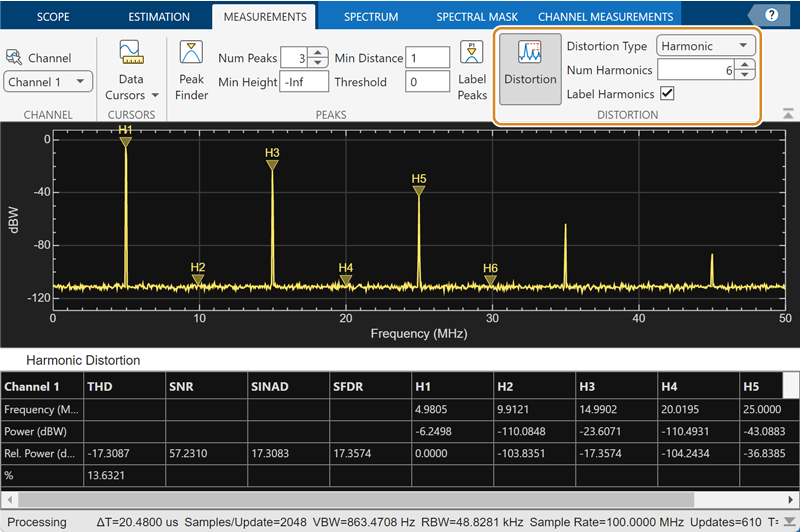The height and width of the screenshot is (532, 801).
Task: Select SINAD value 17.3083 cell
Action: coord(289,453)
